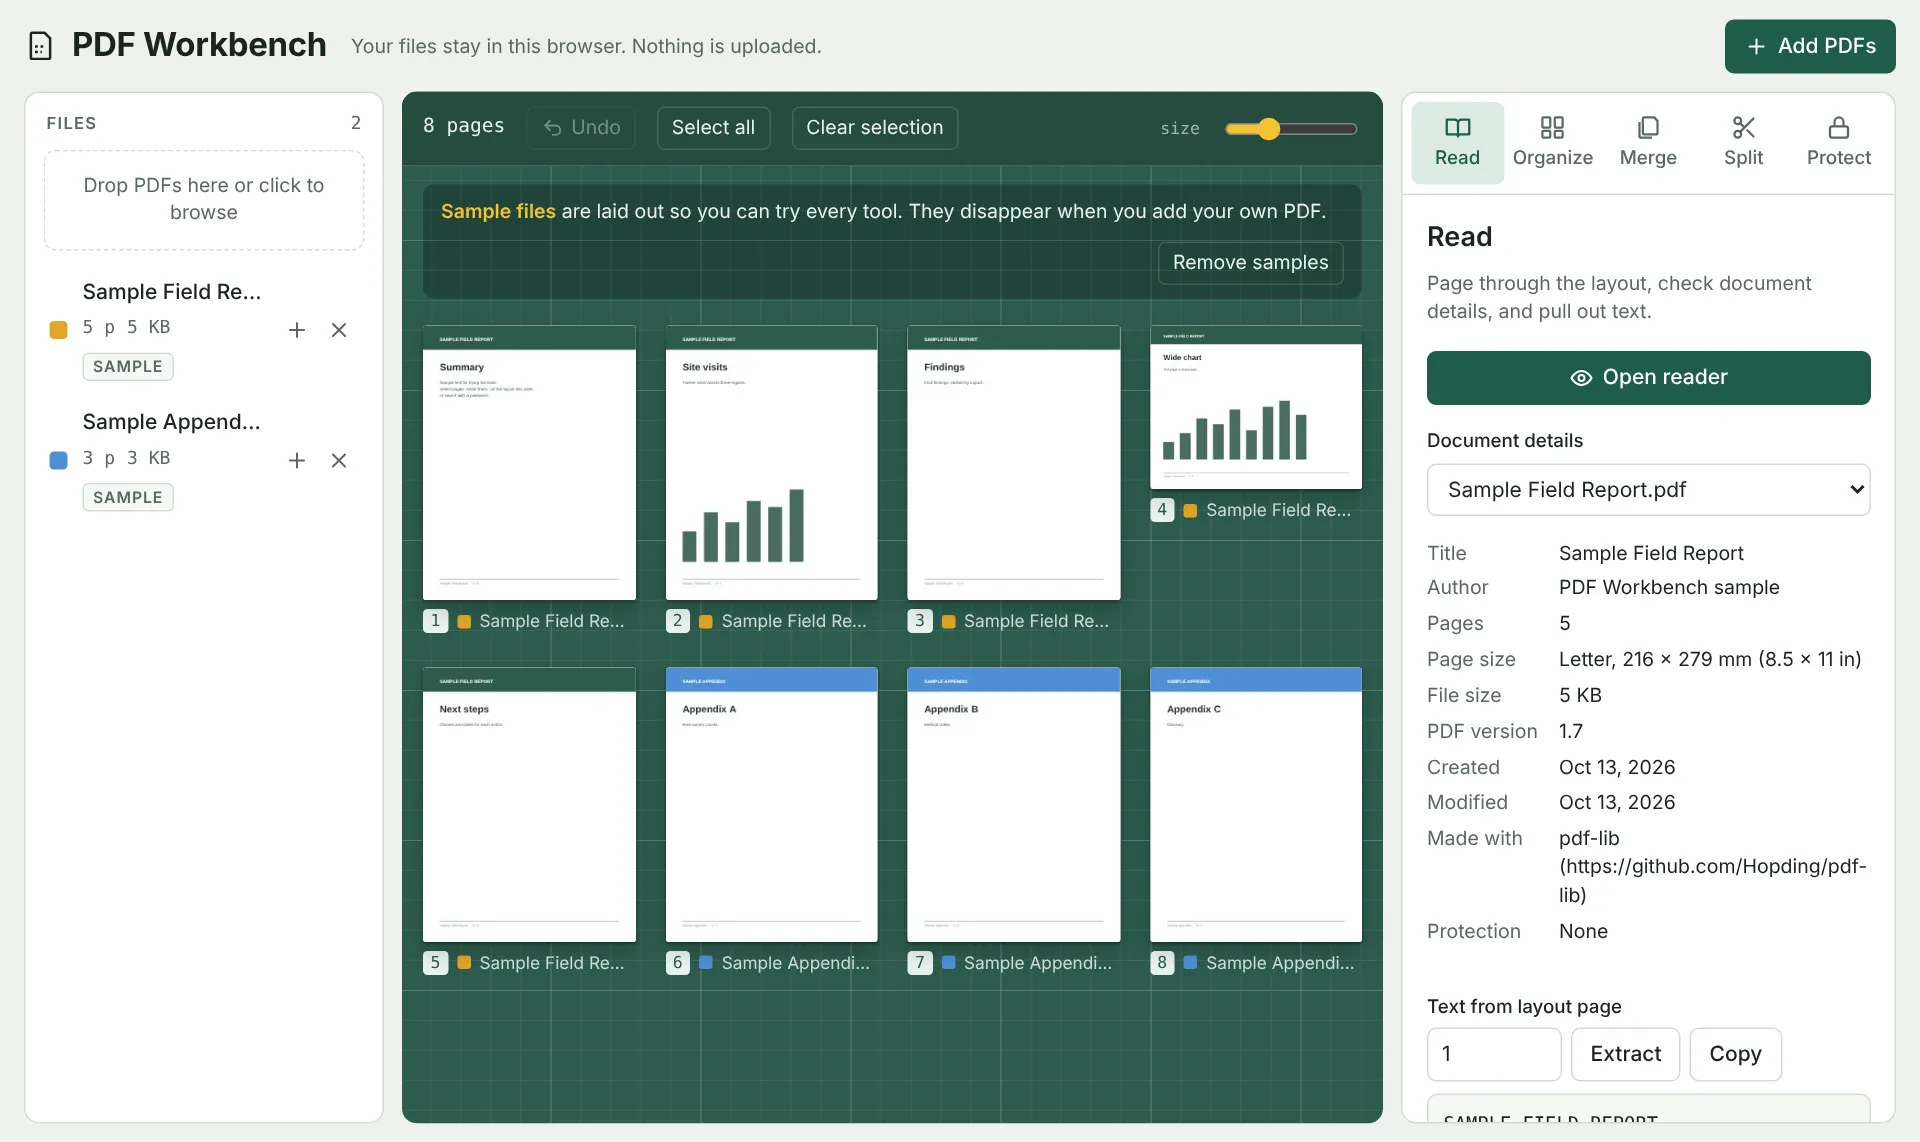
Task: Open the Protect tab with lock icon
Action: point(1838,142)
